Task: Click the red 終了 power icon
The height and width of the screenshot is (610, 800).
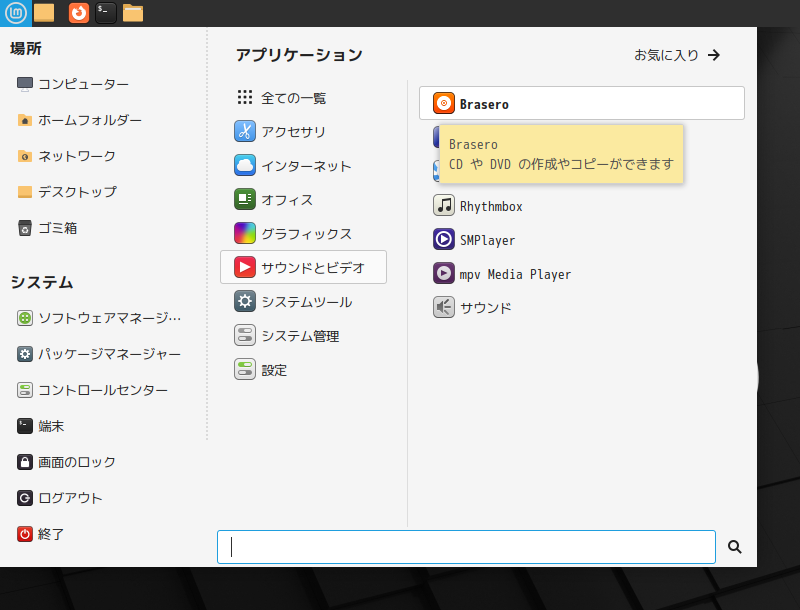Action: tap(24, 534)
